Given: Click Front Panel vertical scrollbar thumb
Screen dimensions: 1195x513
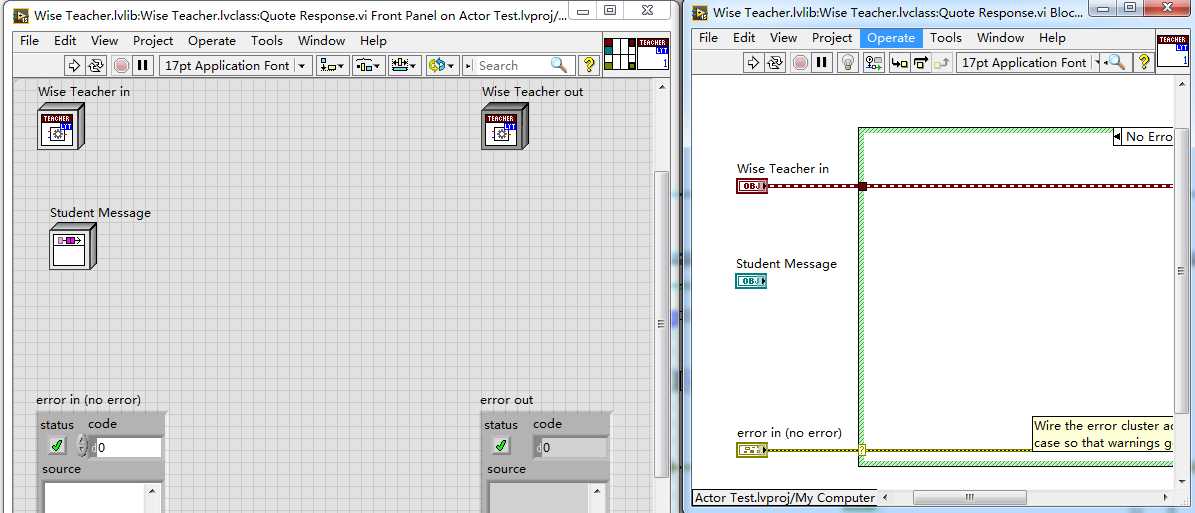Looking at the screenshot, I should coord(661,324).
